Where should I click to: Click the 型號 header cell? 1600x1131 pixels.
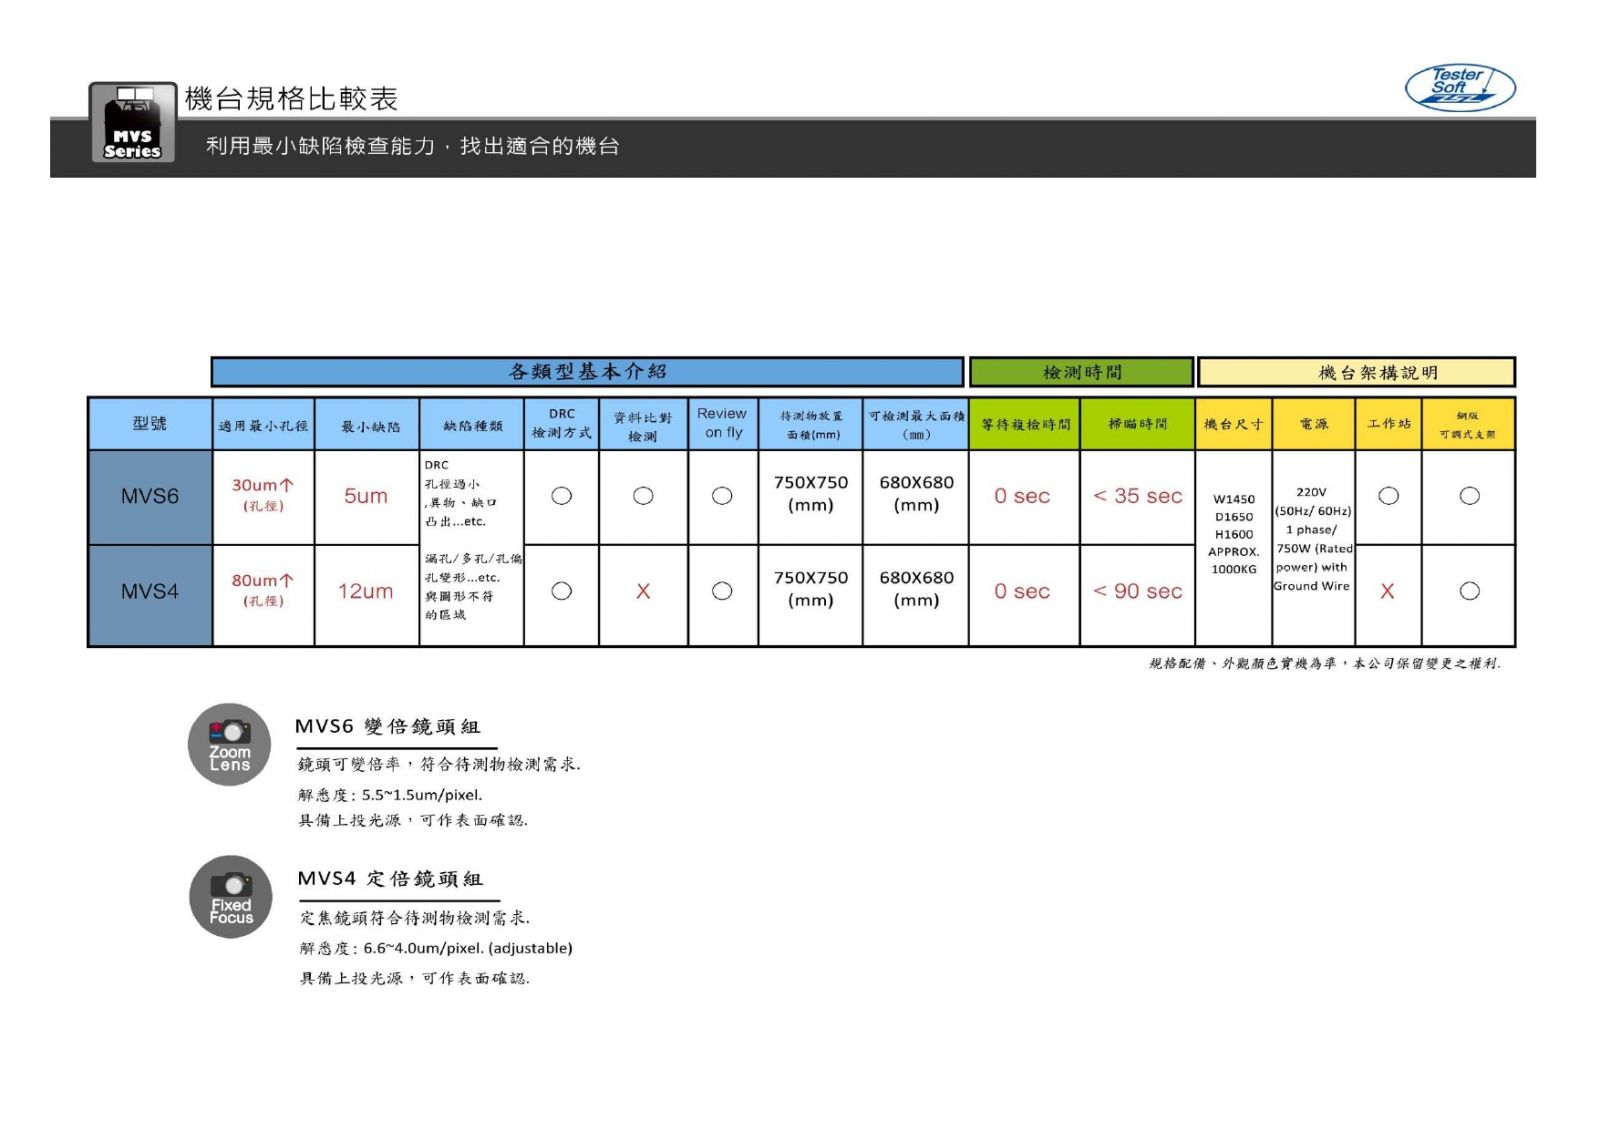[x=150, y=423]
